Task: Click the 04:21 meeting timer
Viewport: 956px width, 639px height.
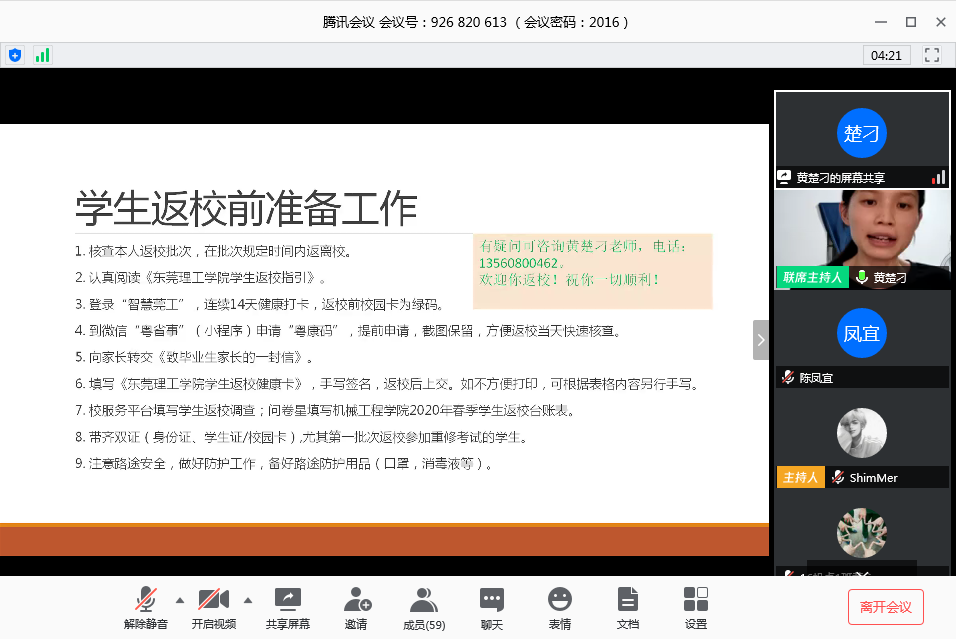Action: point(886,55)
